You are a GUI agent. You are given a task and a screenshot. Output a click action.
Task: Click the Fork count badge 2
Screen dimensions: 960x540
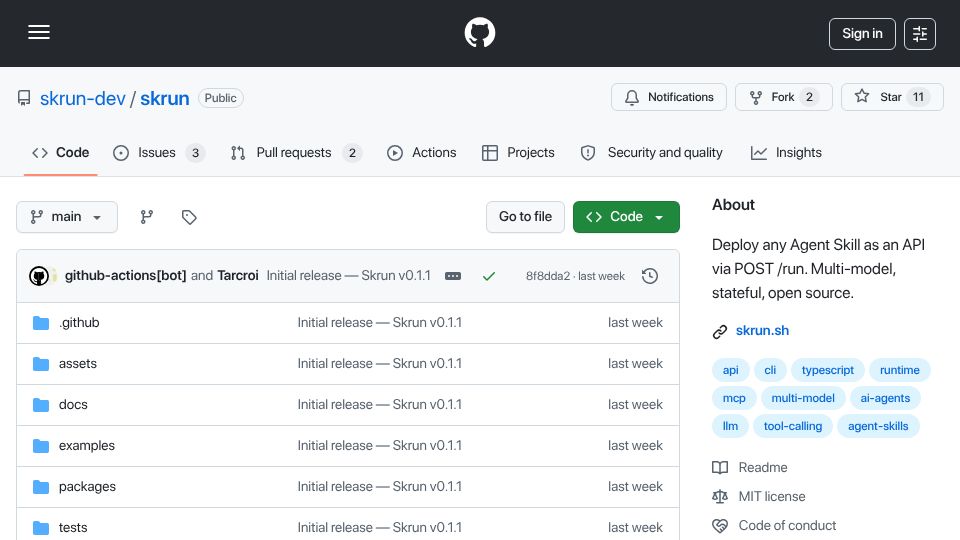(809, 97)
